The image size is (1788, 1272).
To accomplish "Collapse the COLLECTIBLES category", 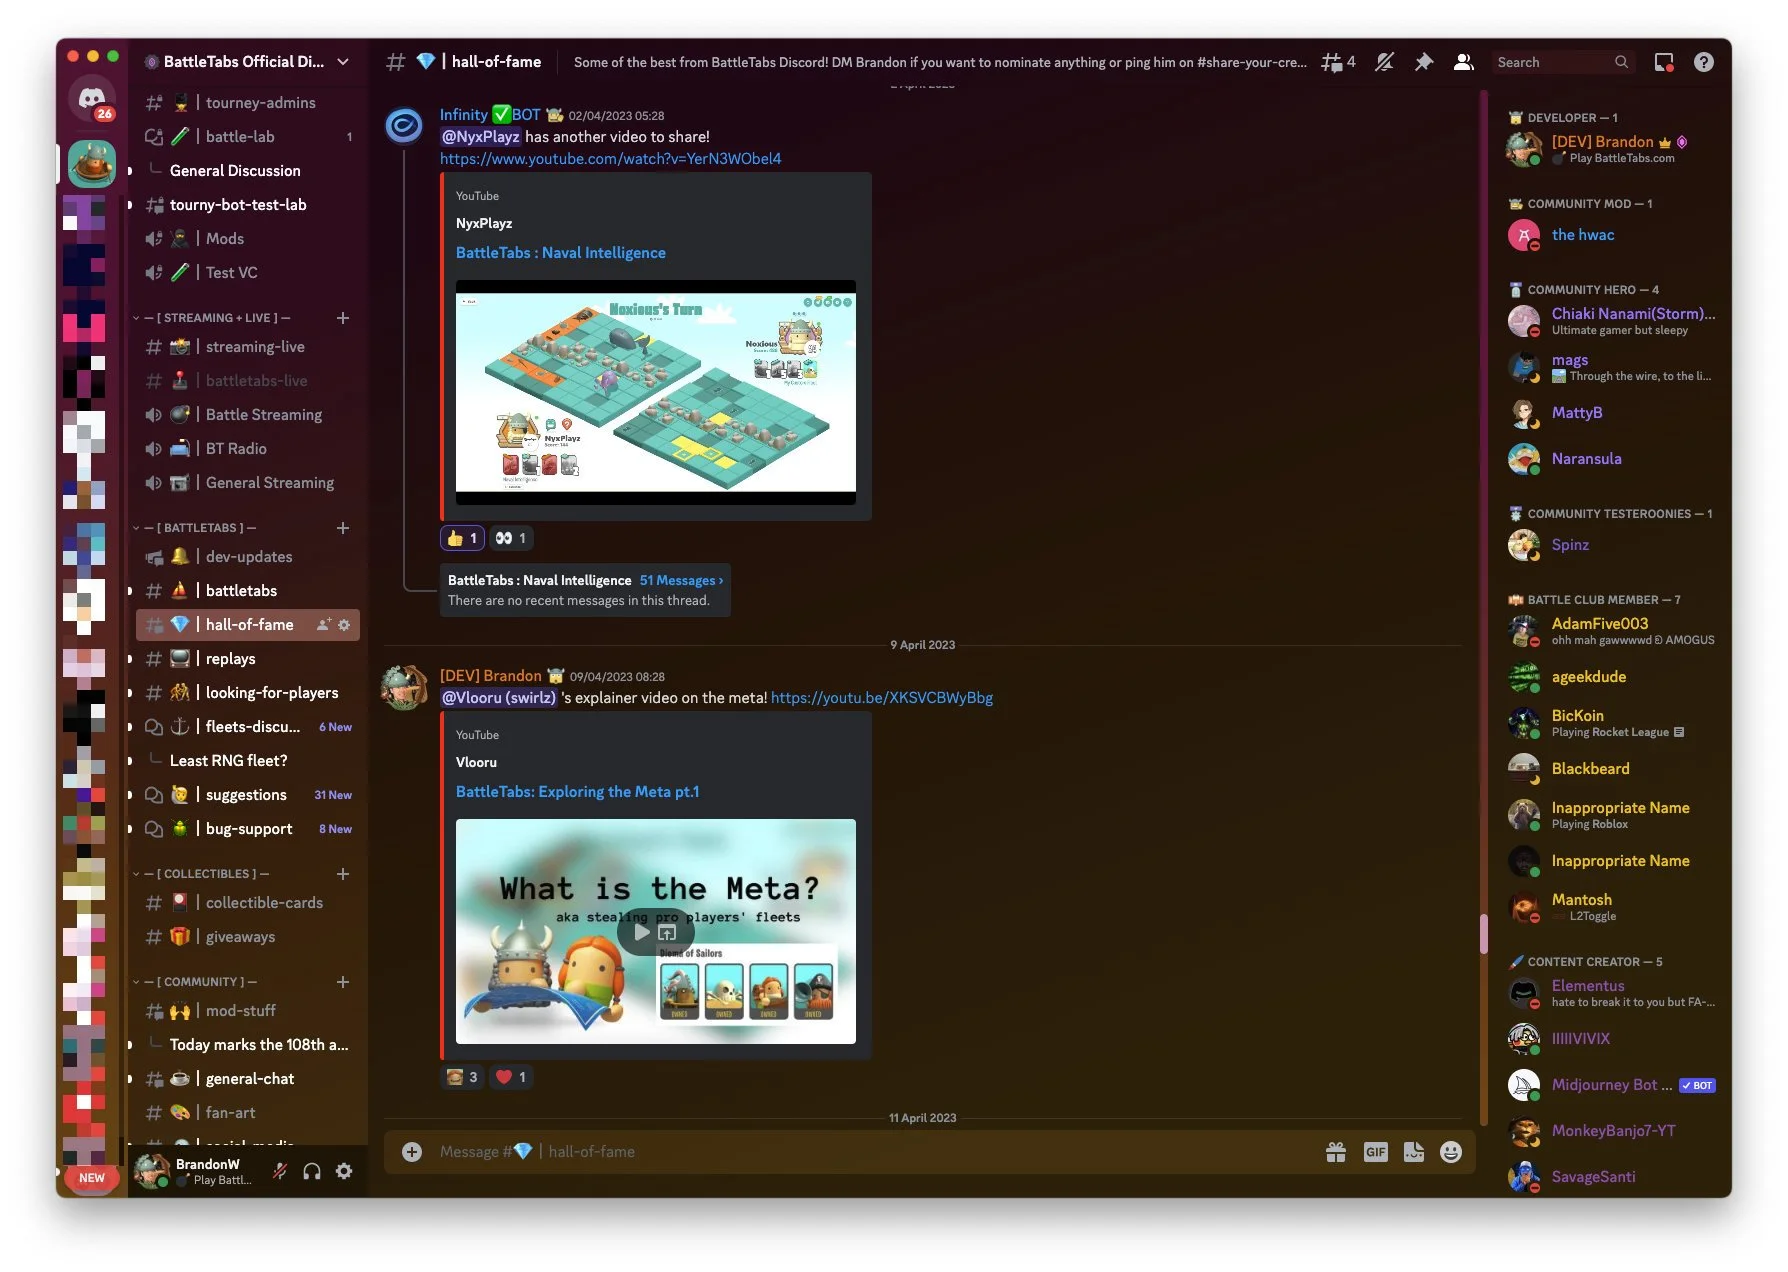I will 204,874.
